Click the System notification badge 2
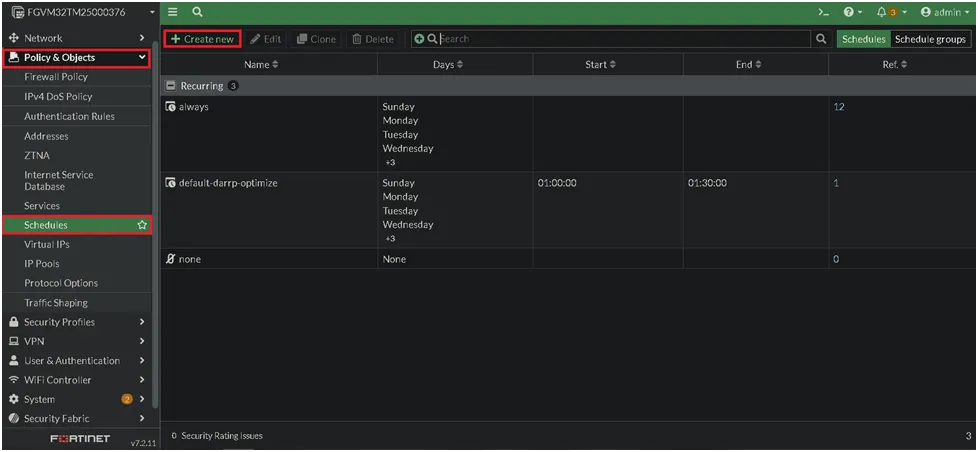This screenshot has height=452, width=978. coord(127,399)
